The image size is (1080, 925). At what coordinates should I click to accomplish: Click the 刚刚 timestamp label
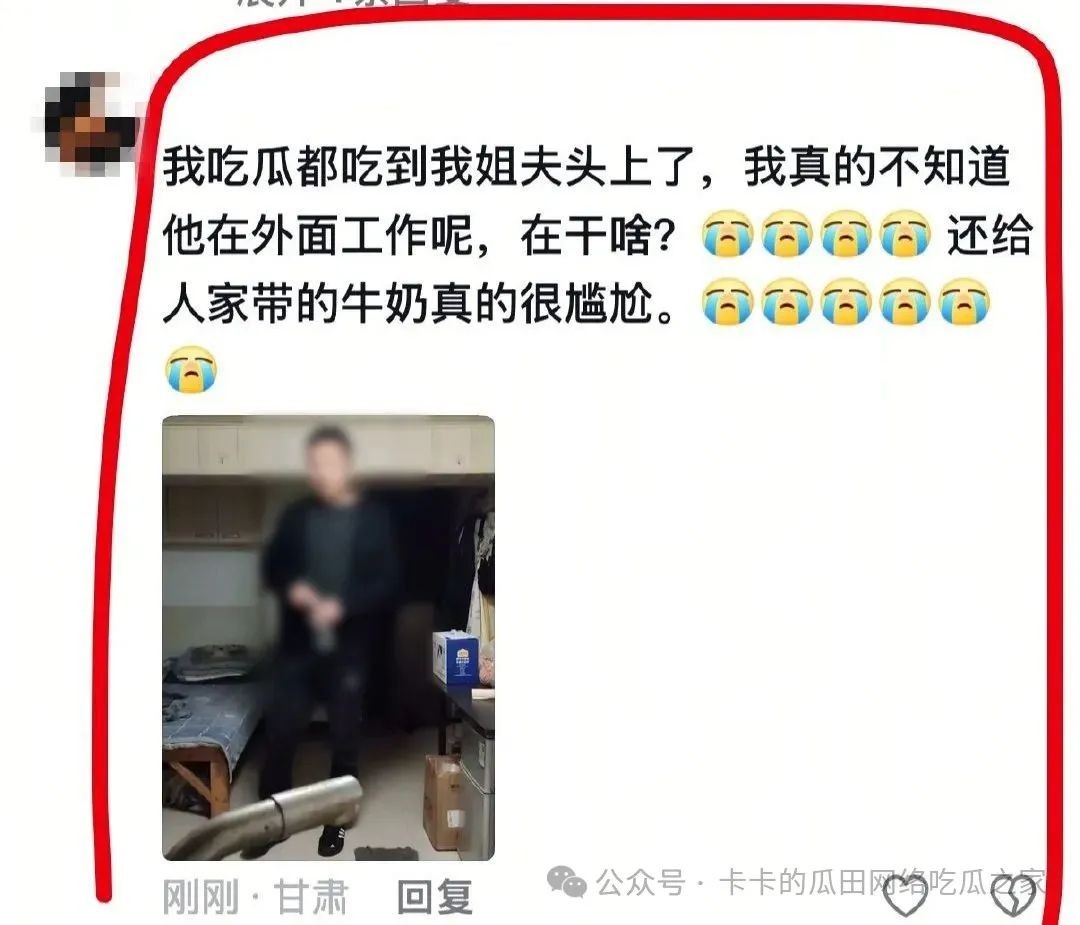point(200,897)
